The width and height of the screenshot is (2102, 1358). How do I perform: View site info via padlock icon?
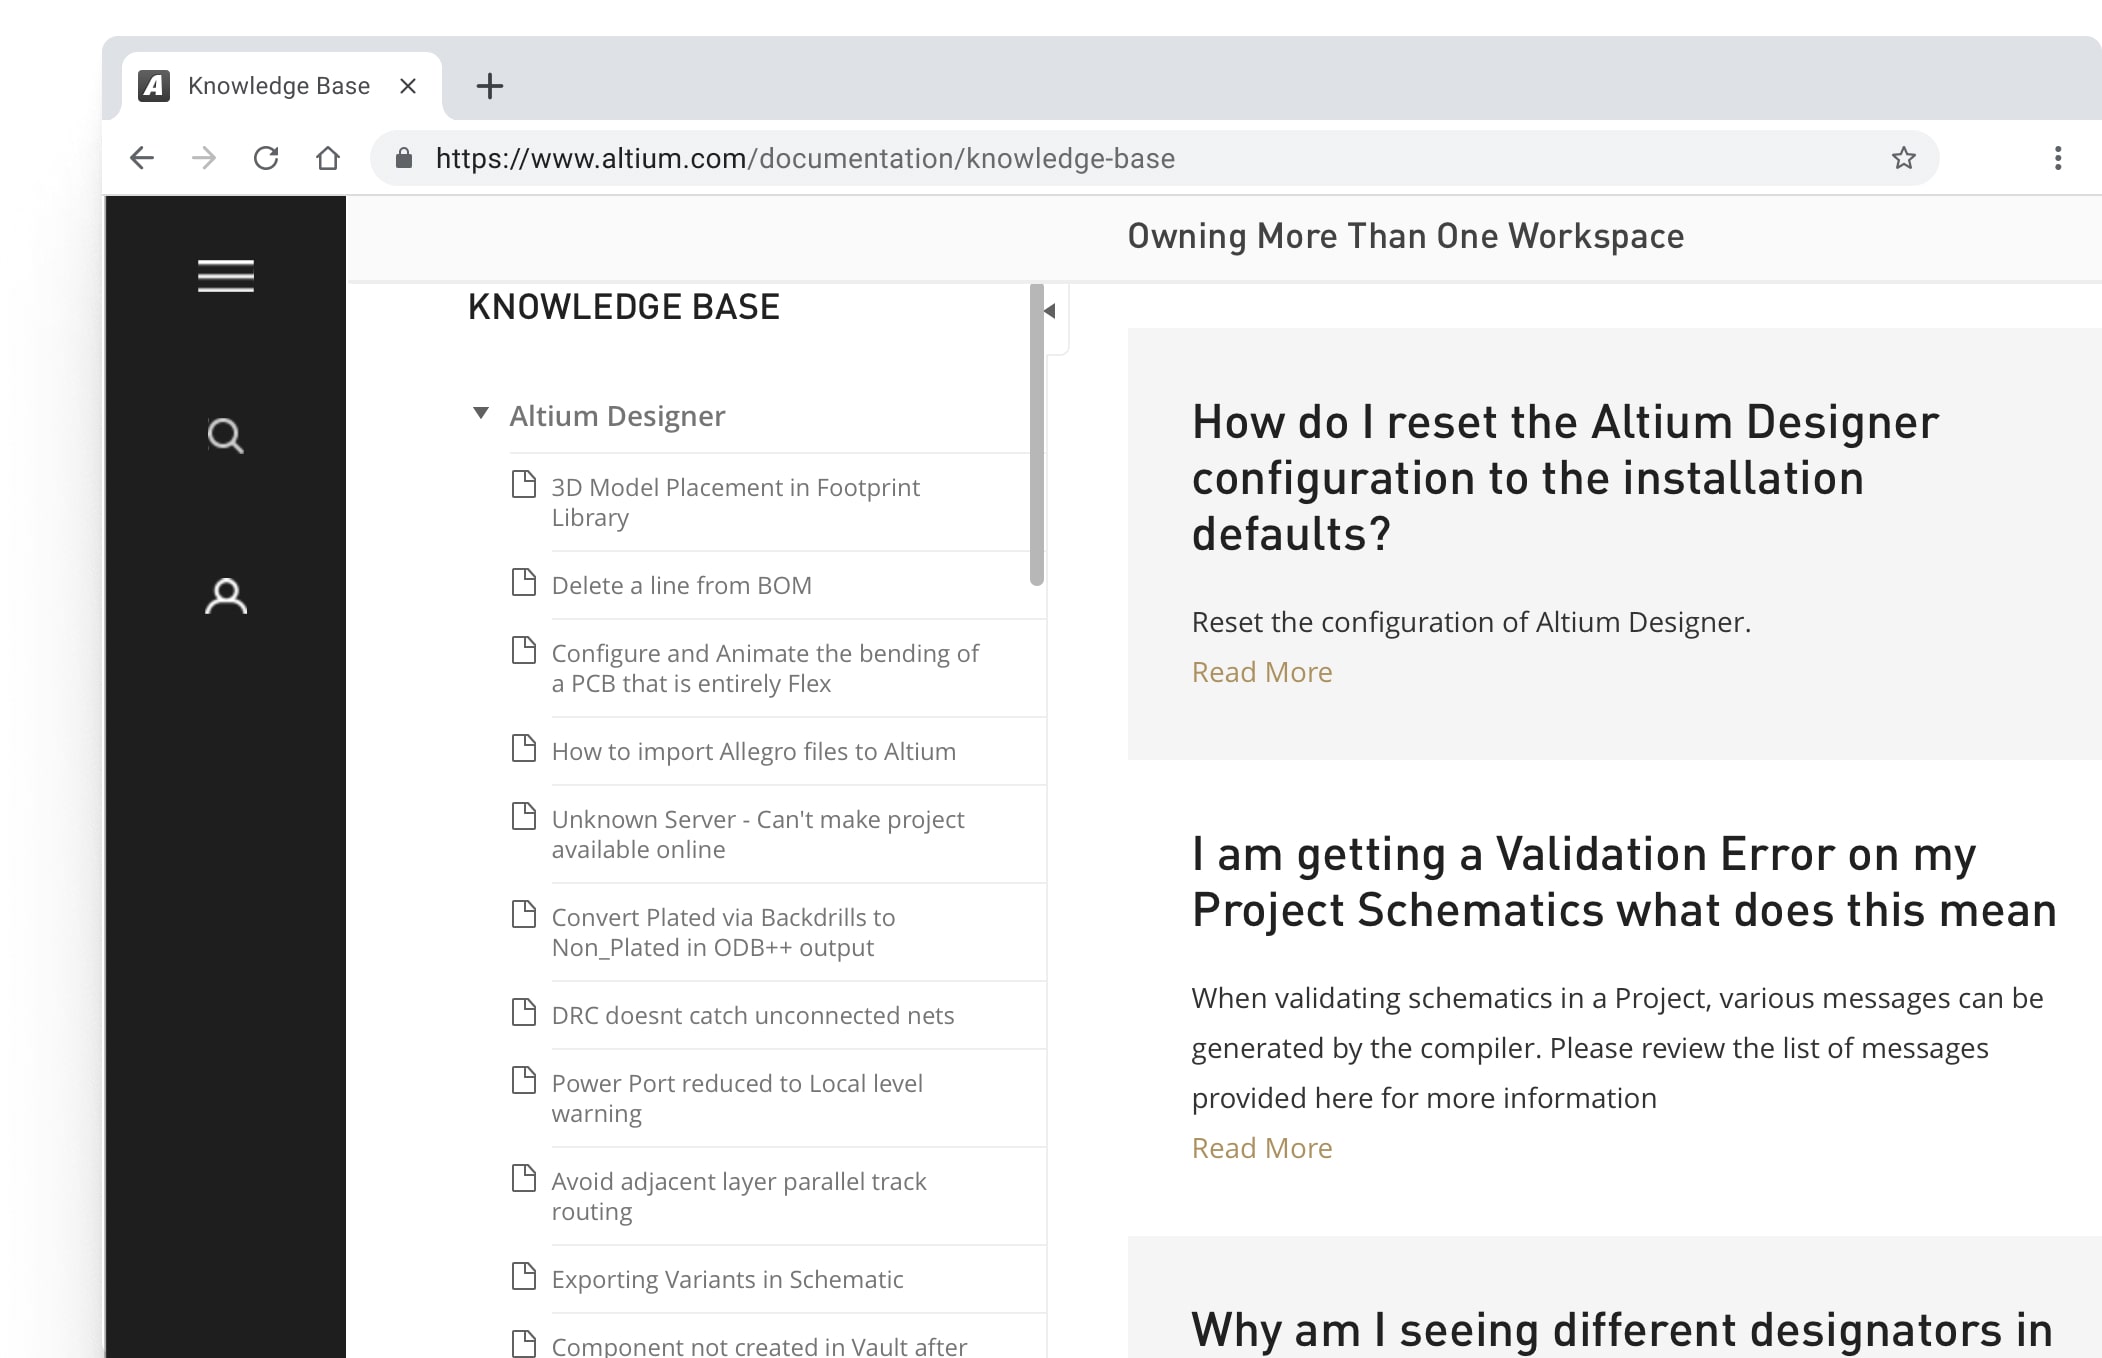tap(404, 158)
